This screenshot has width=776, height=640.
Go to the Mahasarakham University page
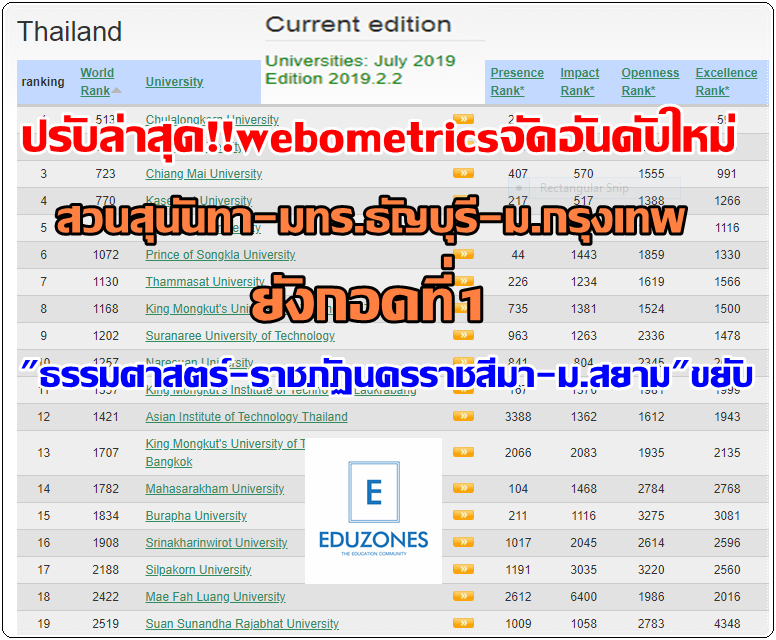pyautogui.click(x=214, y=489)
